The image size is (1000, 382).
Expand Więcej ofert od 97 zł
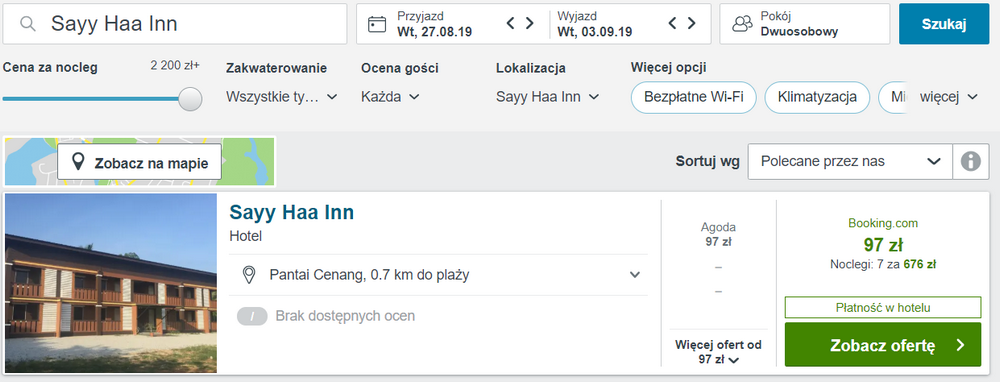(x=719, y=351)
